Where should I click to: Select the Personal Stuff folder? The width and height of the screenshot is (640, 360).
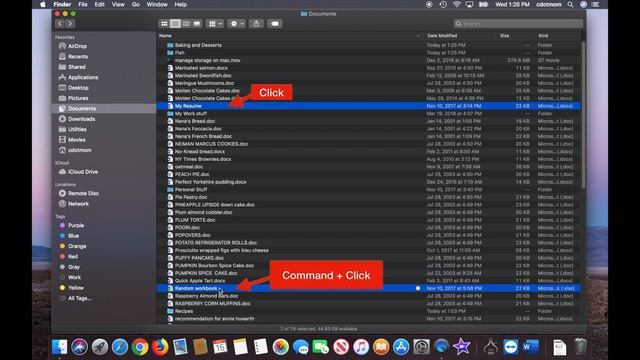pos(368,189)
